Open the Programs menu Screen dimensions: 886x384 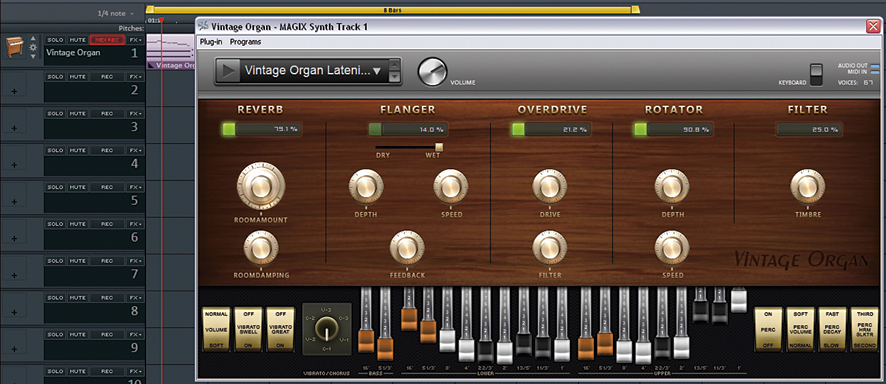pos(245,42)
